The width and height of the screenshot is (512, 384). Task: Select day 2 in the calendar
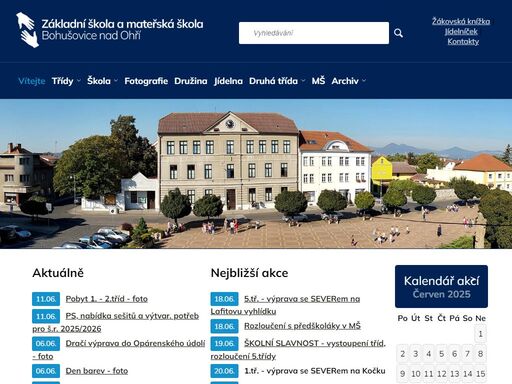tap(403, 354)
